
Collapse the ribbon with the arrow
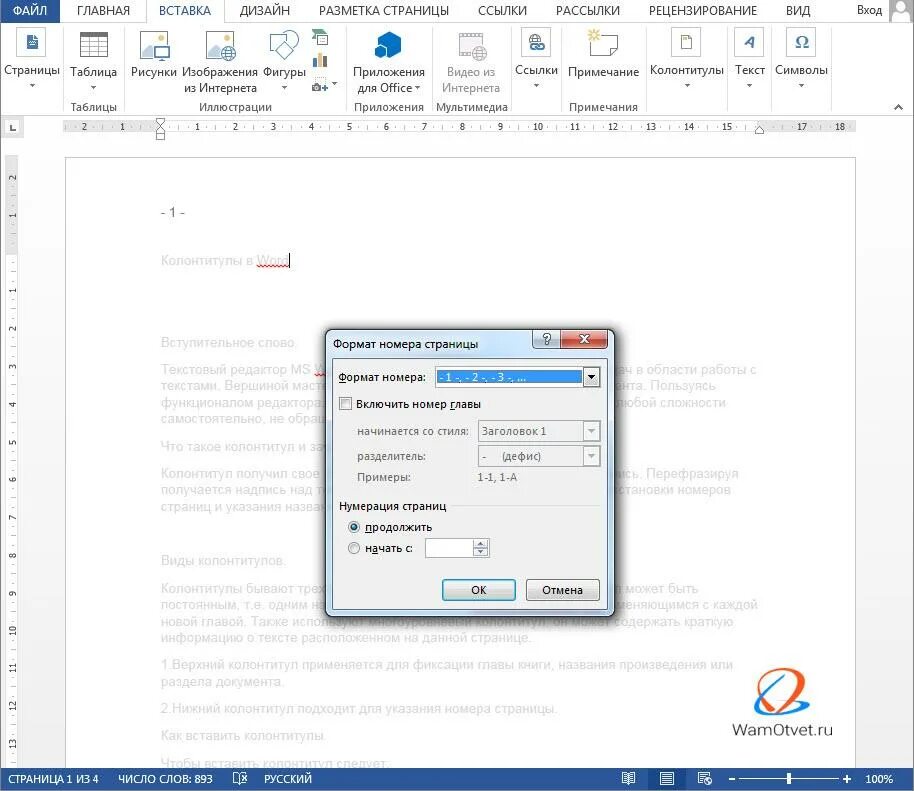[898, 107]
